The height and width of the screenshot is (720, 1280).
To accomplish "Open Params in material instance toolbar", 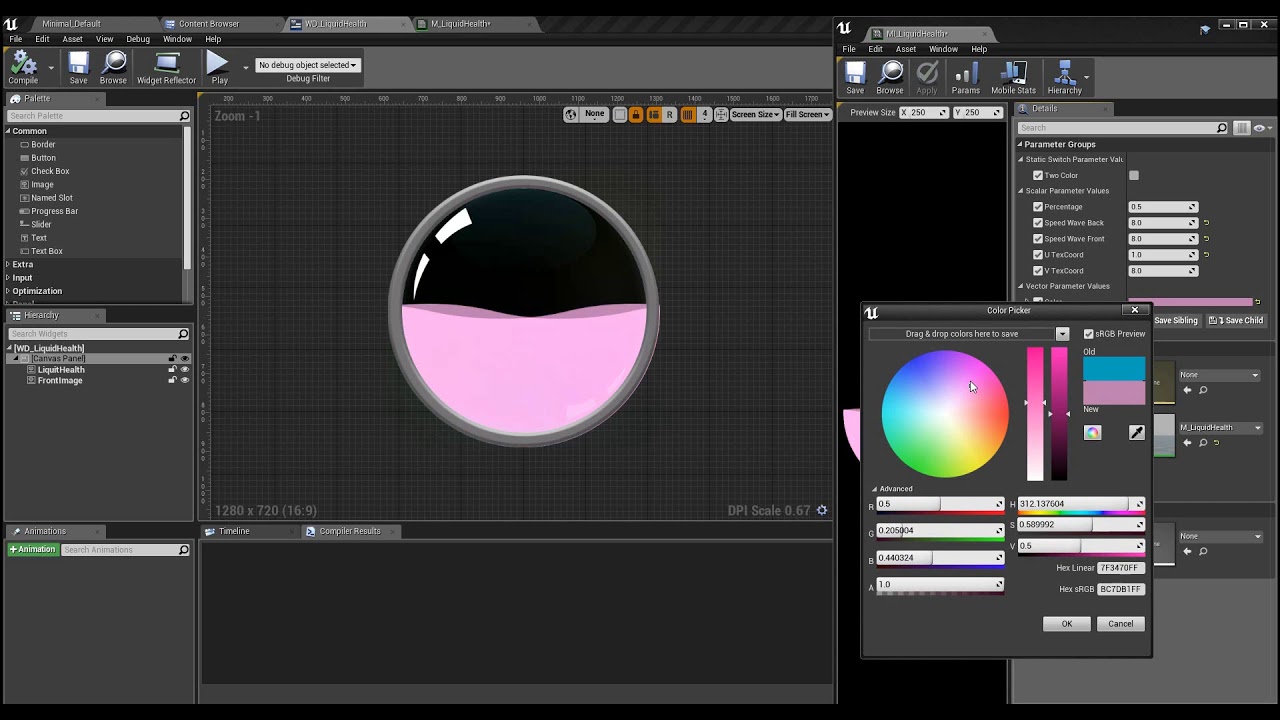I will coord(966,77).
